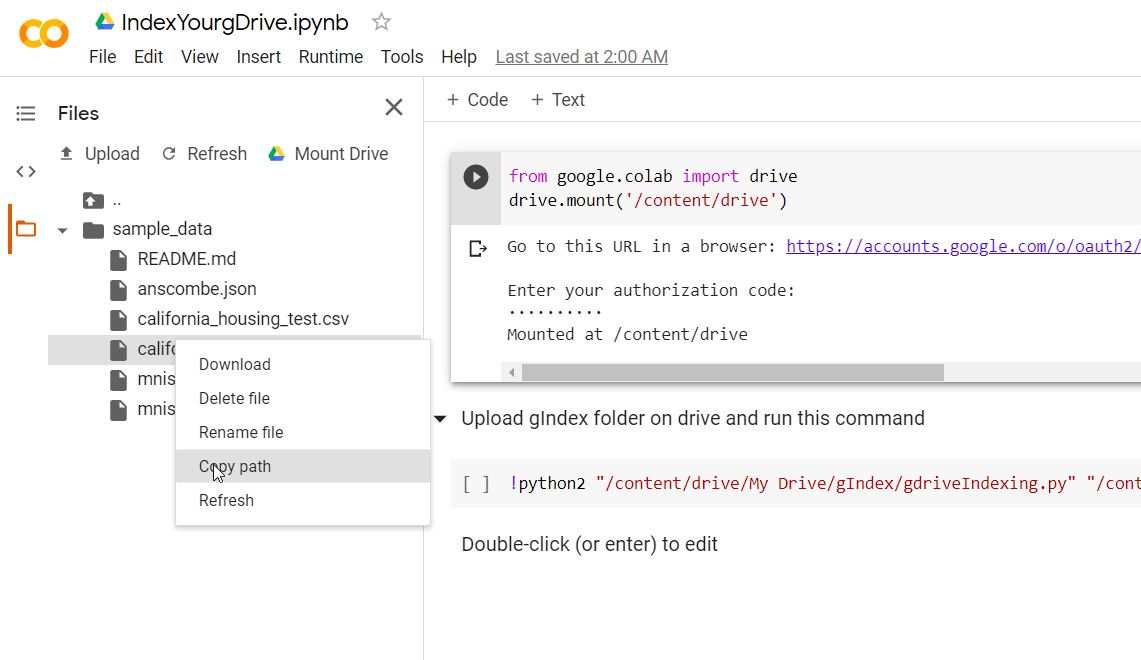
Task: Click the Mount Drive button
Action: tap(328, 154)
